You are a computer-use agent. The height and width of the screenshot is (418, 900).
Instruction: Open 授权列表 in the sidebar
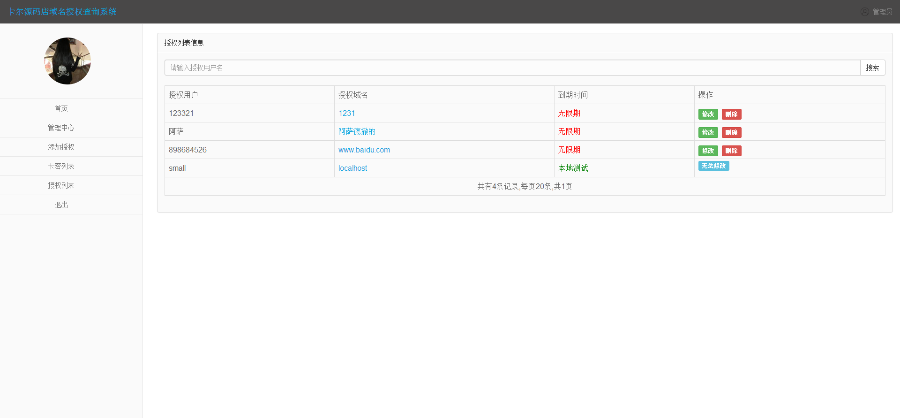(61, 185)
